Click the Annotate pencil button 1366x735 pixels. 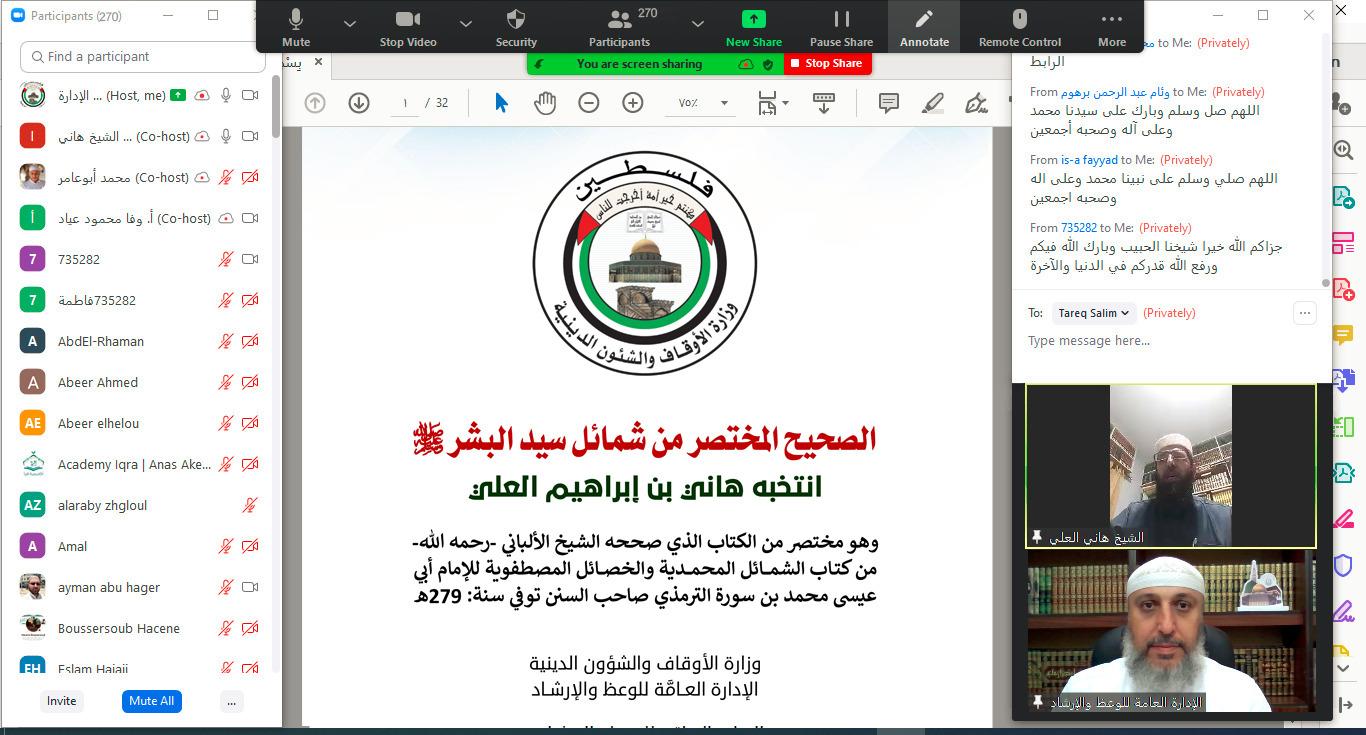pos(924,27)
